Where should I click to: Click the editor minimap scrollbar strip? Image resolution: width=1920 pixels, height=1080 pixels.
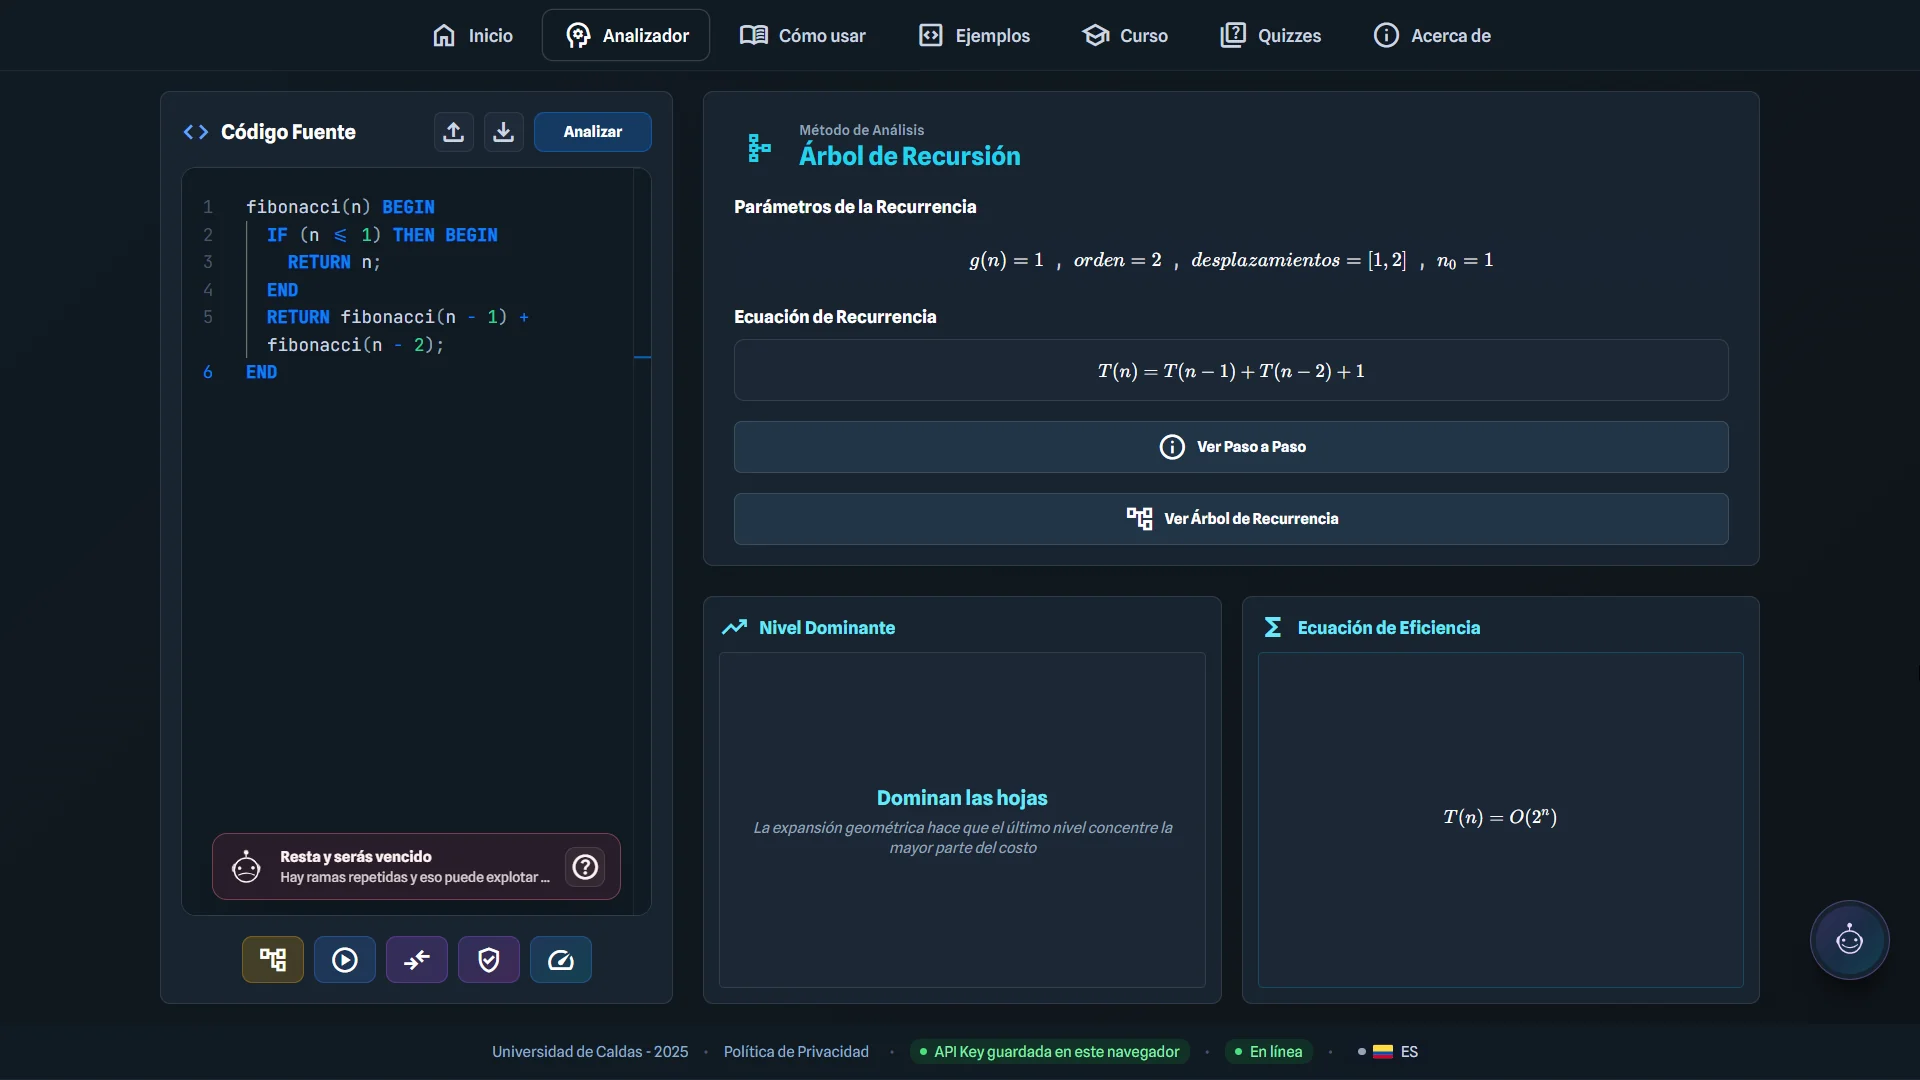click(642, 541)
